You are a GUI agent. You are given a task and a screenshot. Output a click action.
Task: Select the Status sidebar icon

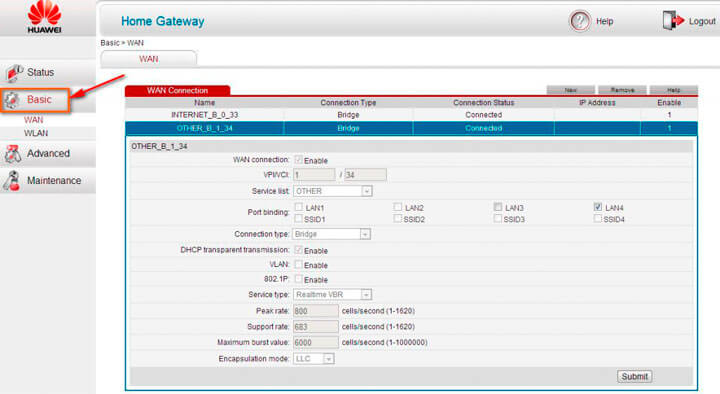tap(14, 73)
